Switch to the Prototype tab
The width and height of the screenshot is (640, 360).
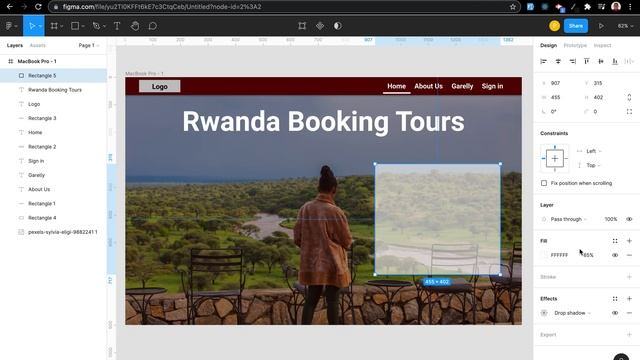[x=575, y=45]
